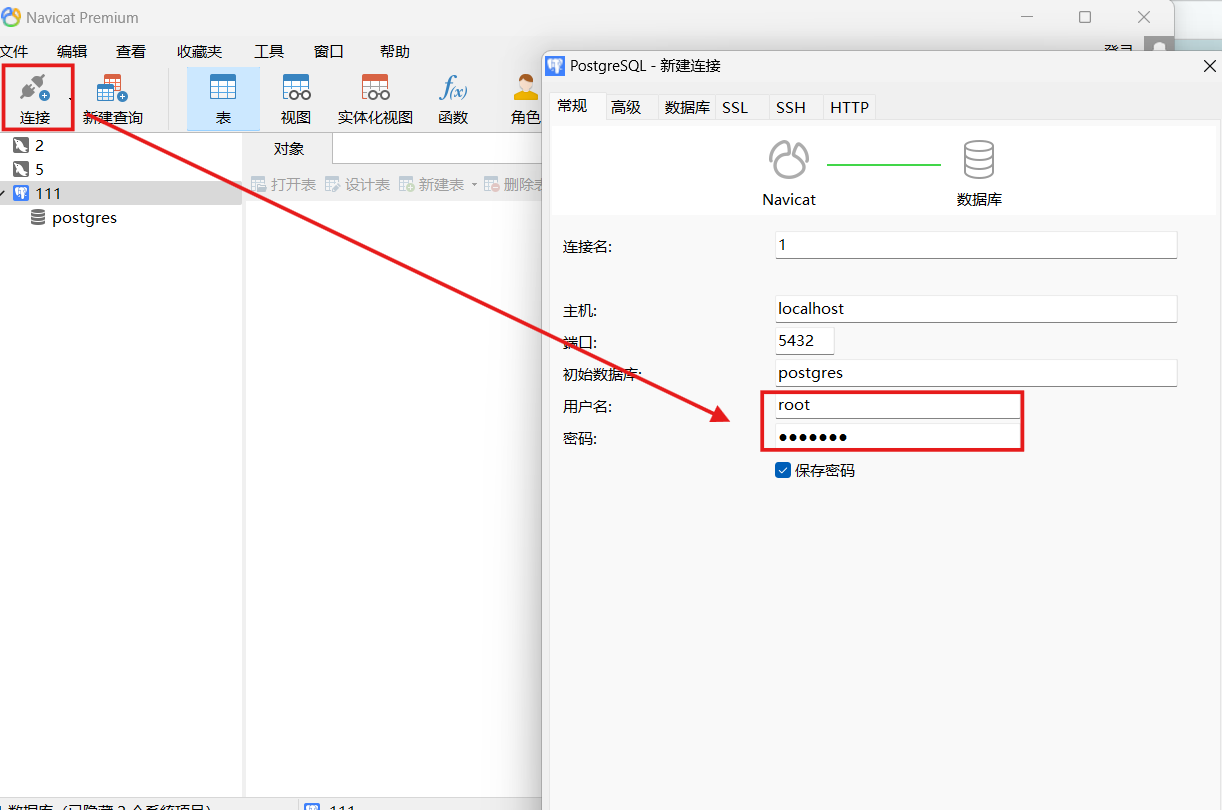This screenshot has height=810, width=1222.
Task: Select the 表 (Table) toolbar icon
Action: [x=223, y=91]
